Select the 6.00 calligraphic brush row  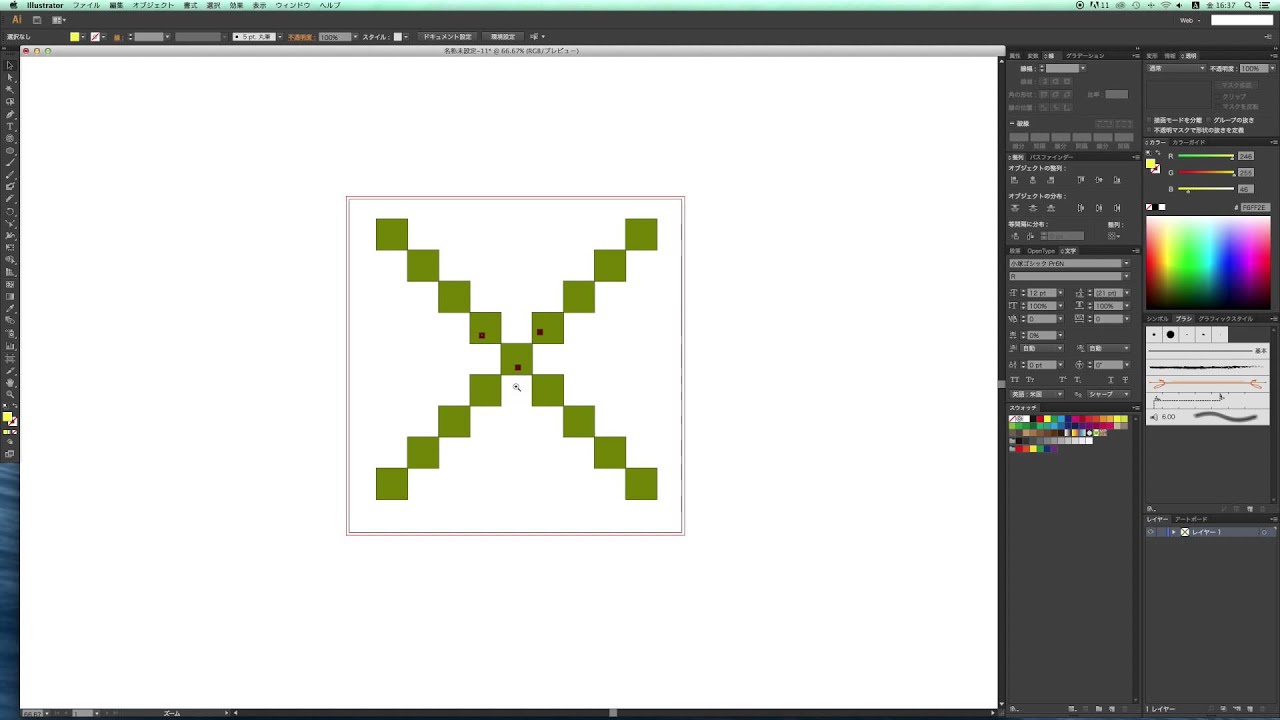pos(1207,416)
